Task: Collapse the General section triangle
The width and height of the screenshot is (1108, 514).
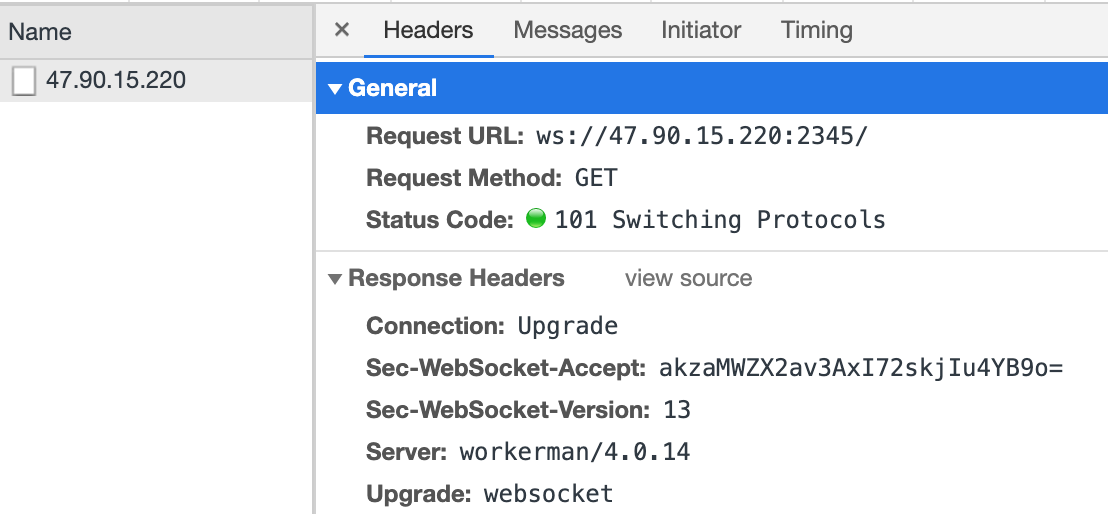Action: [x=336, y=89]
